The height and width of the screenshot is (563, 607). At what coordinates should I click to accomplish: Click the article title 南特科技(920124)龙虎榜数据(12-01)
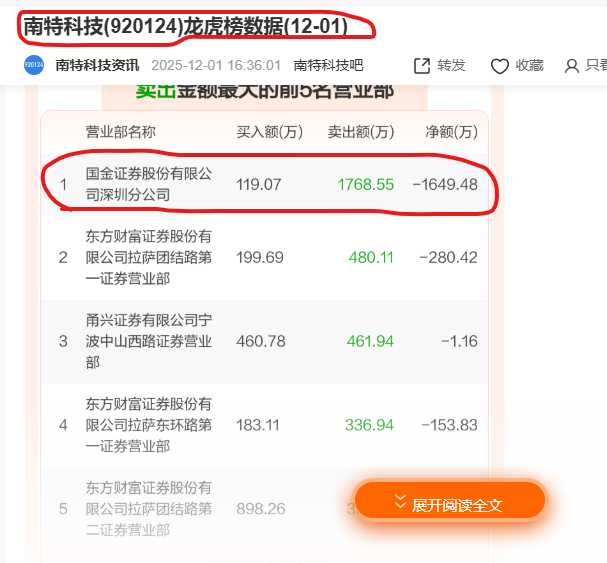[x=186, y=26]
